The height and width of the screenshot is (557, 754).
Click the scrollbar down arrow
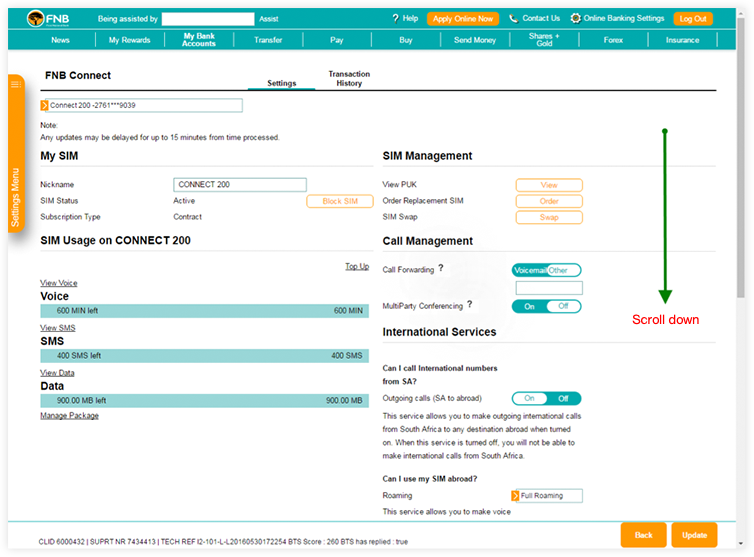point(741,543)
